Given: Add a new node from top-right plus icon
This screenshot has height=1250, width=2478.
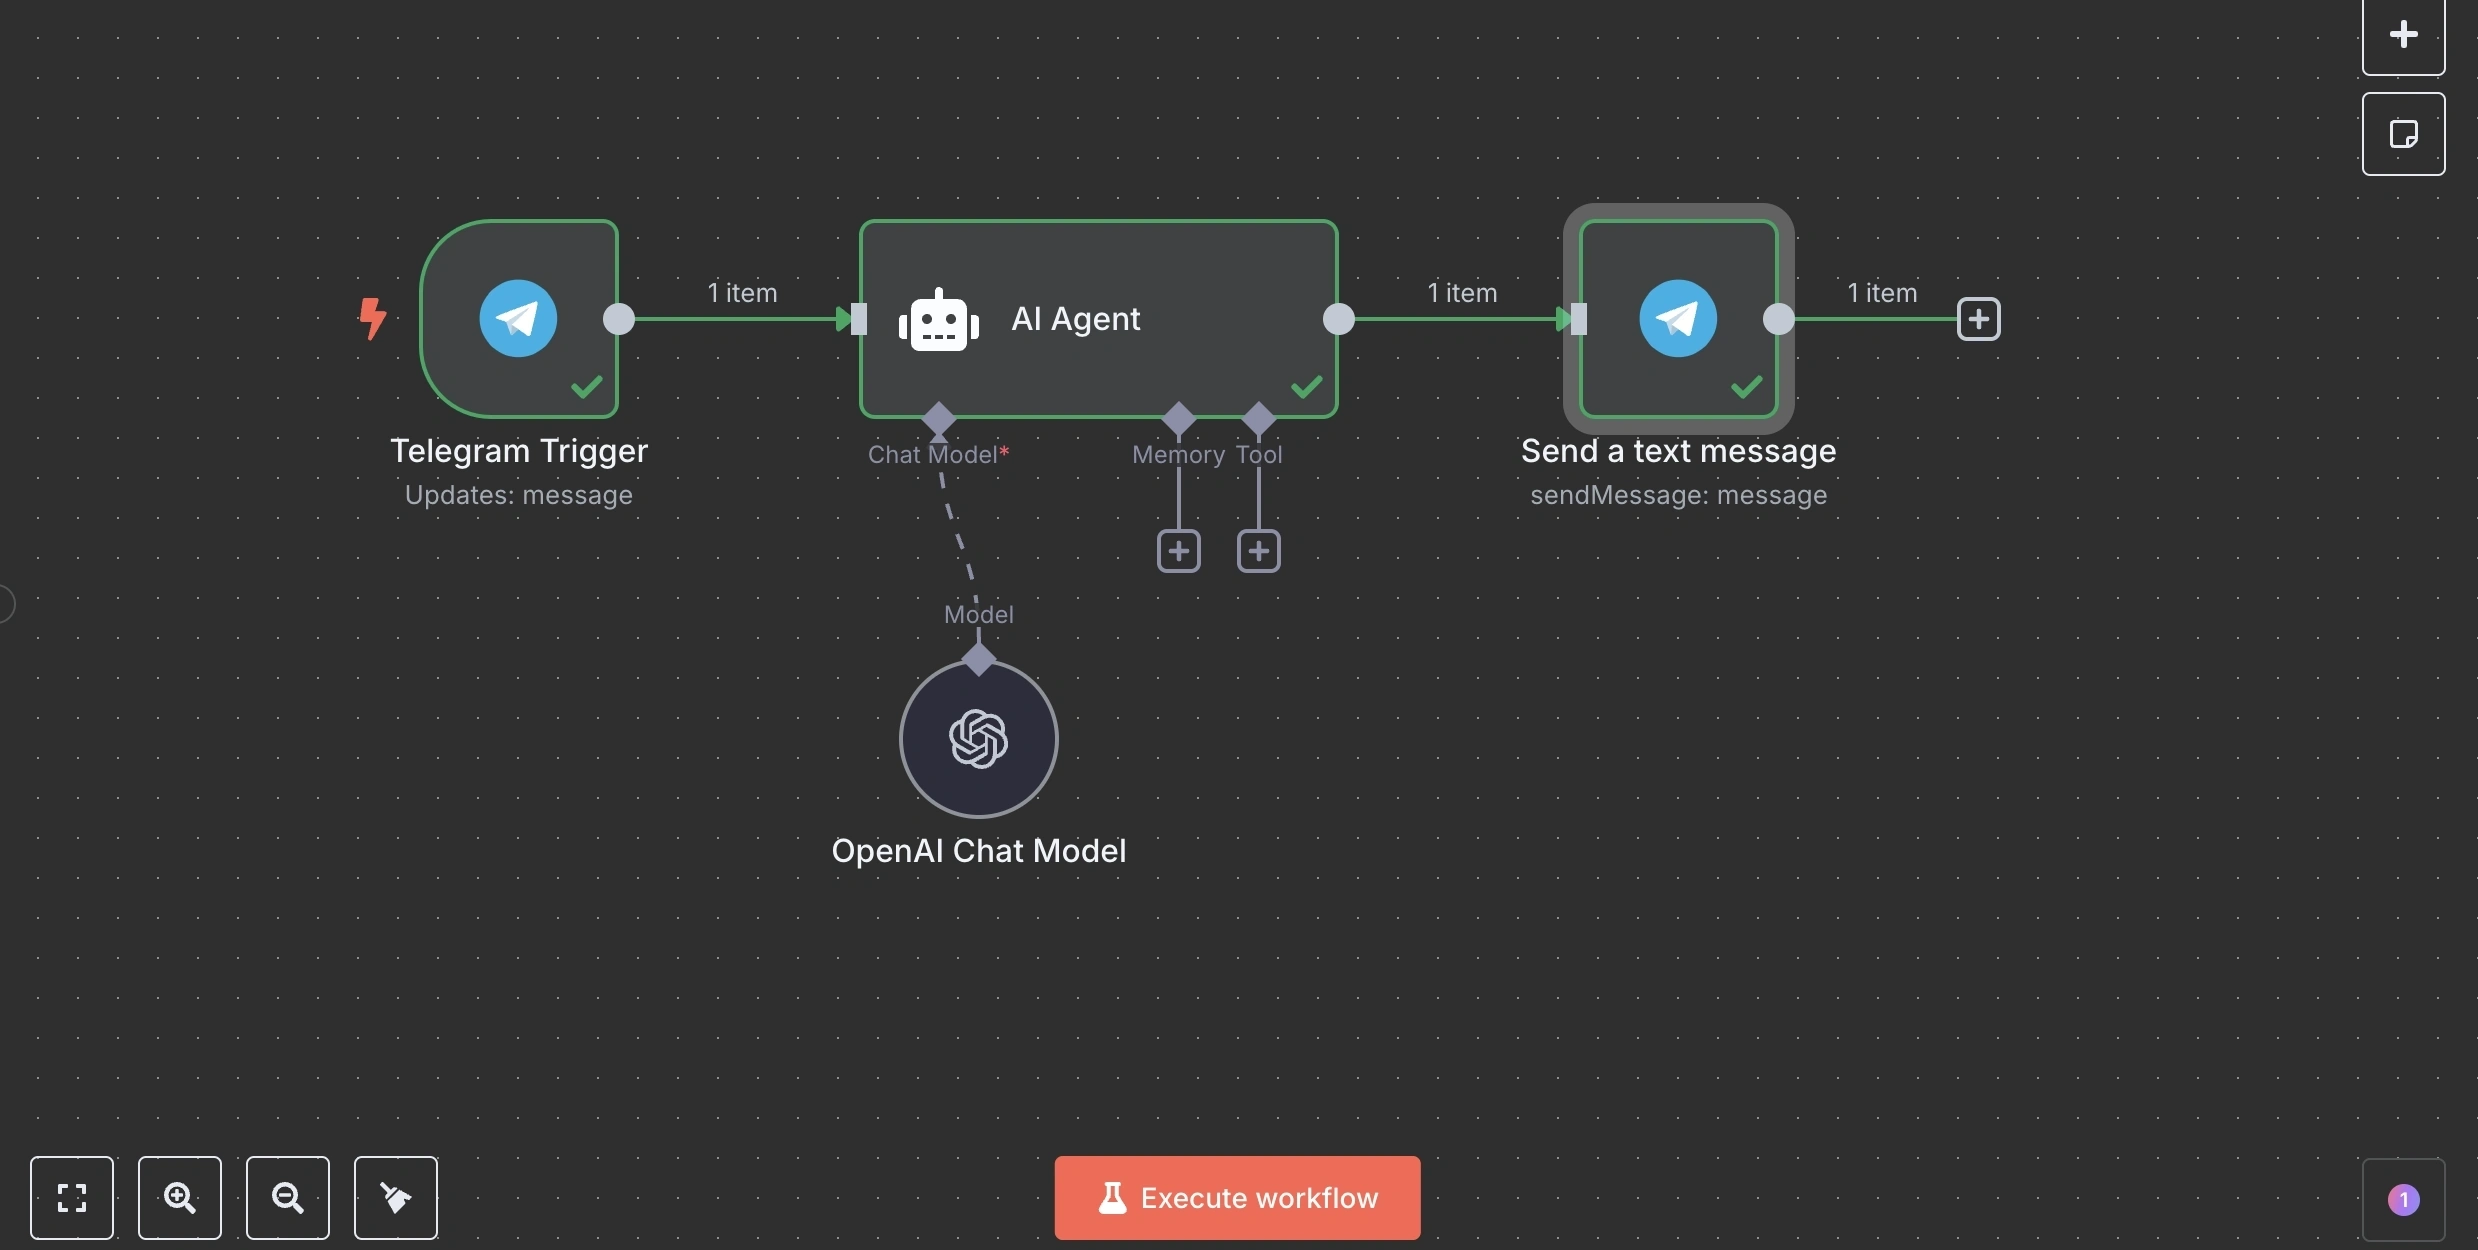Looking at the screenshot, I should (x=2402, y=36).
